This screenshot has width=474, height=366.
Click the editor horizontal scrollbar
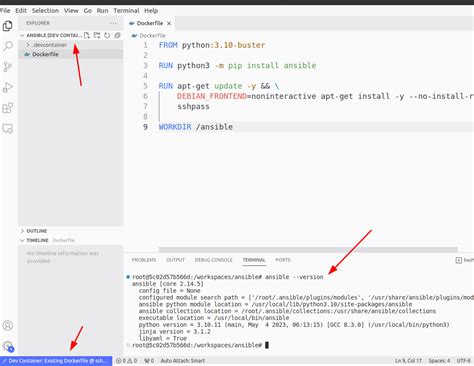point(308,250)
